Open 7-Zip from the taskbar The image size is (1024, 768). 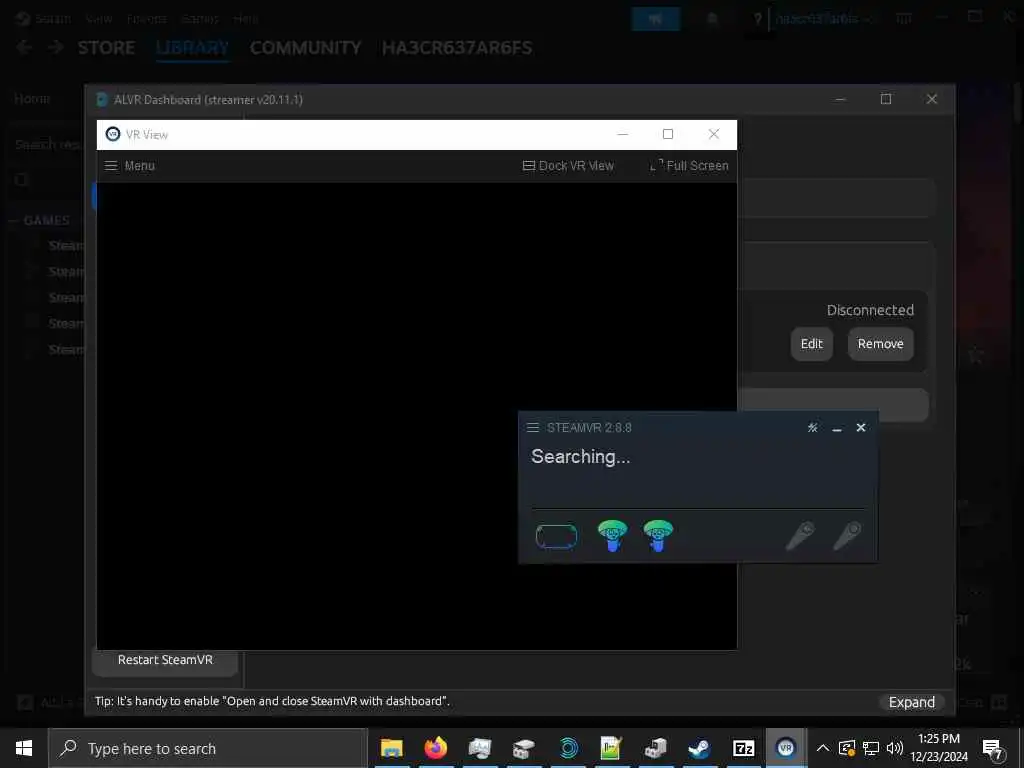pyautogui.click(x=743, y=748)
